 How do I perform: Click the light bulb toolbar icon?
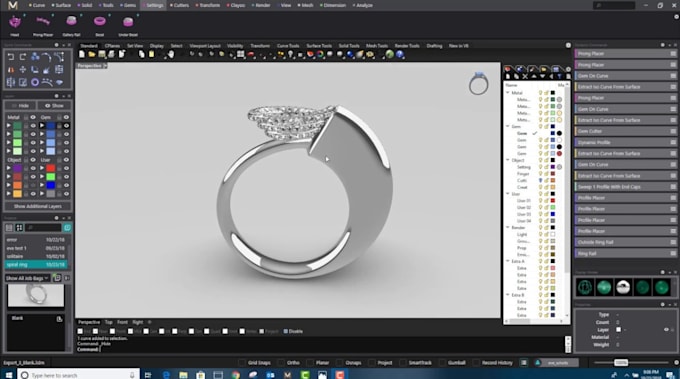290,54
